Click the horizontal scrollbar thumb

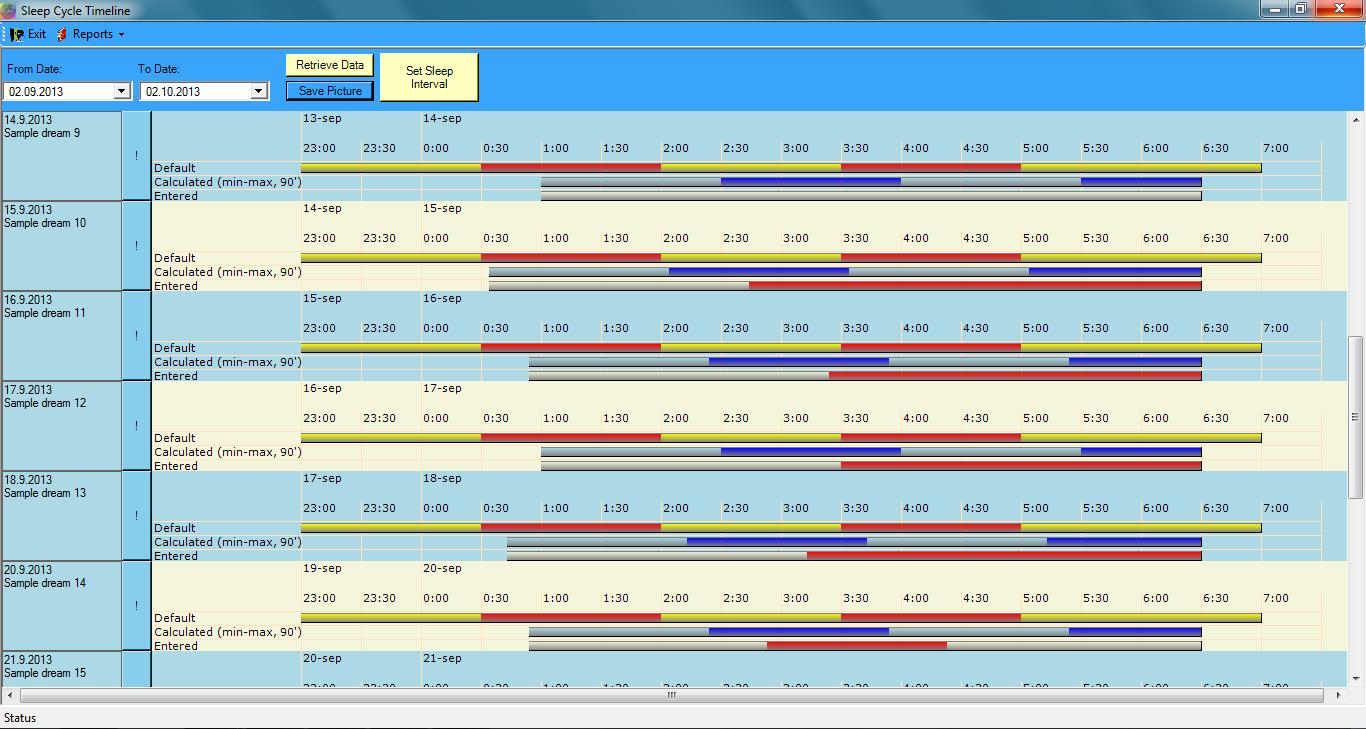[672, 697]
